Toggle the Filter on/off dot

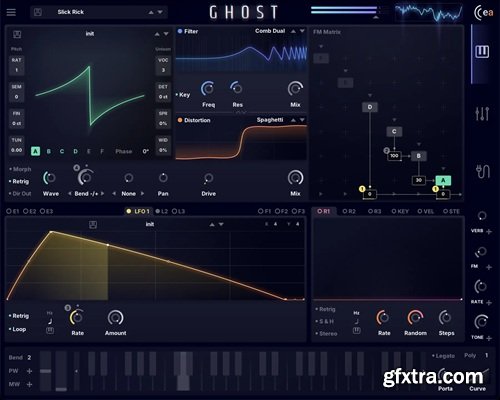(180, 31)
